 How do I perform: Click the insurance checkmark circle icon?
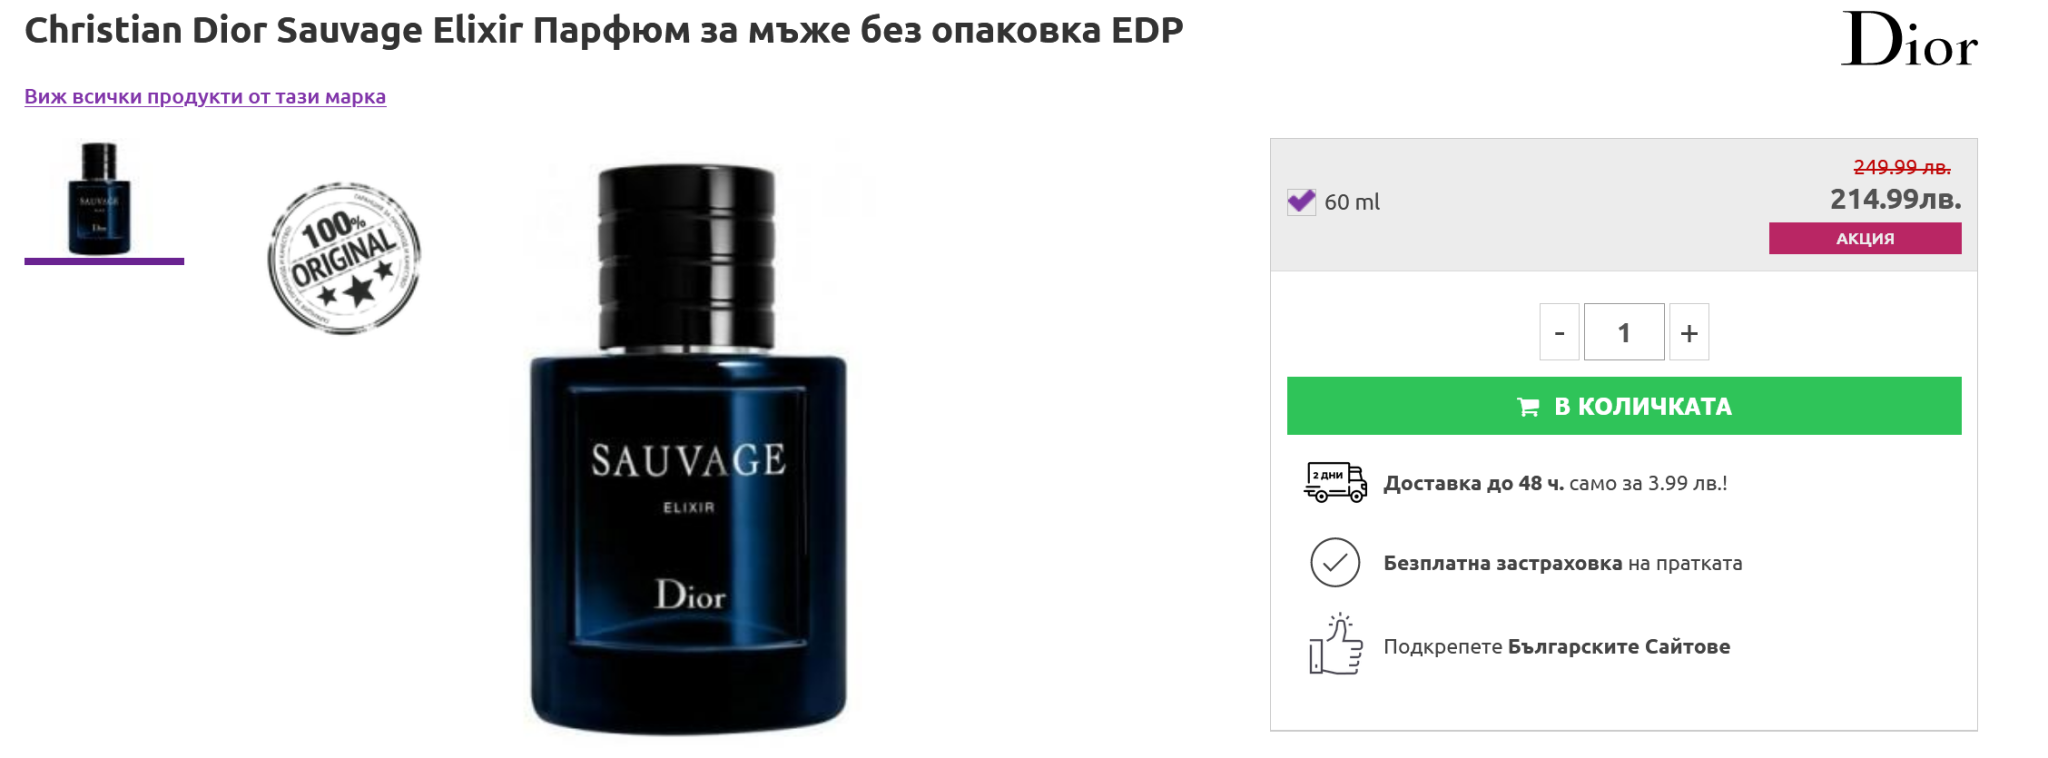[1335, 562]
